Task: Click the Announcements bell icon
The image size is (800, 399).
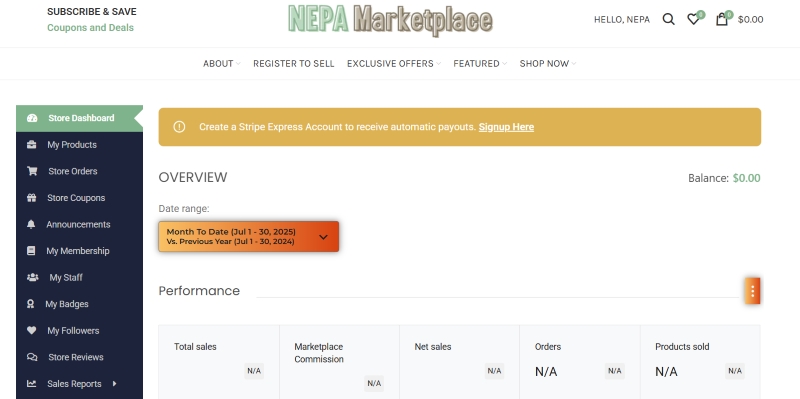Action: click(x=31, y=225)
